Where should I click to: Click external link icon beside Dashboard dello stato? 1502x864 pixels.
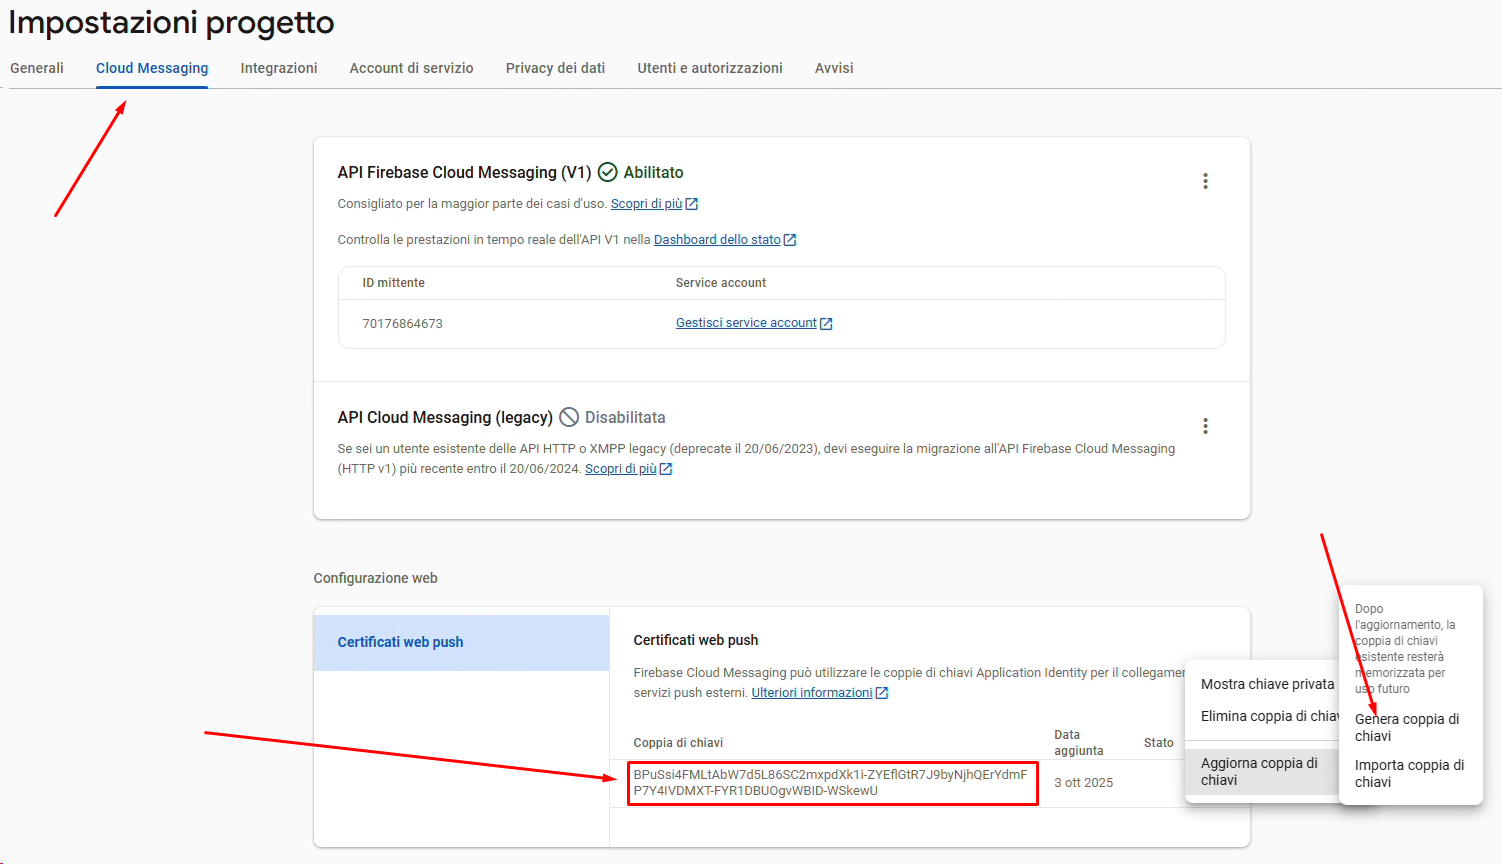click(790, 240)
